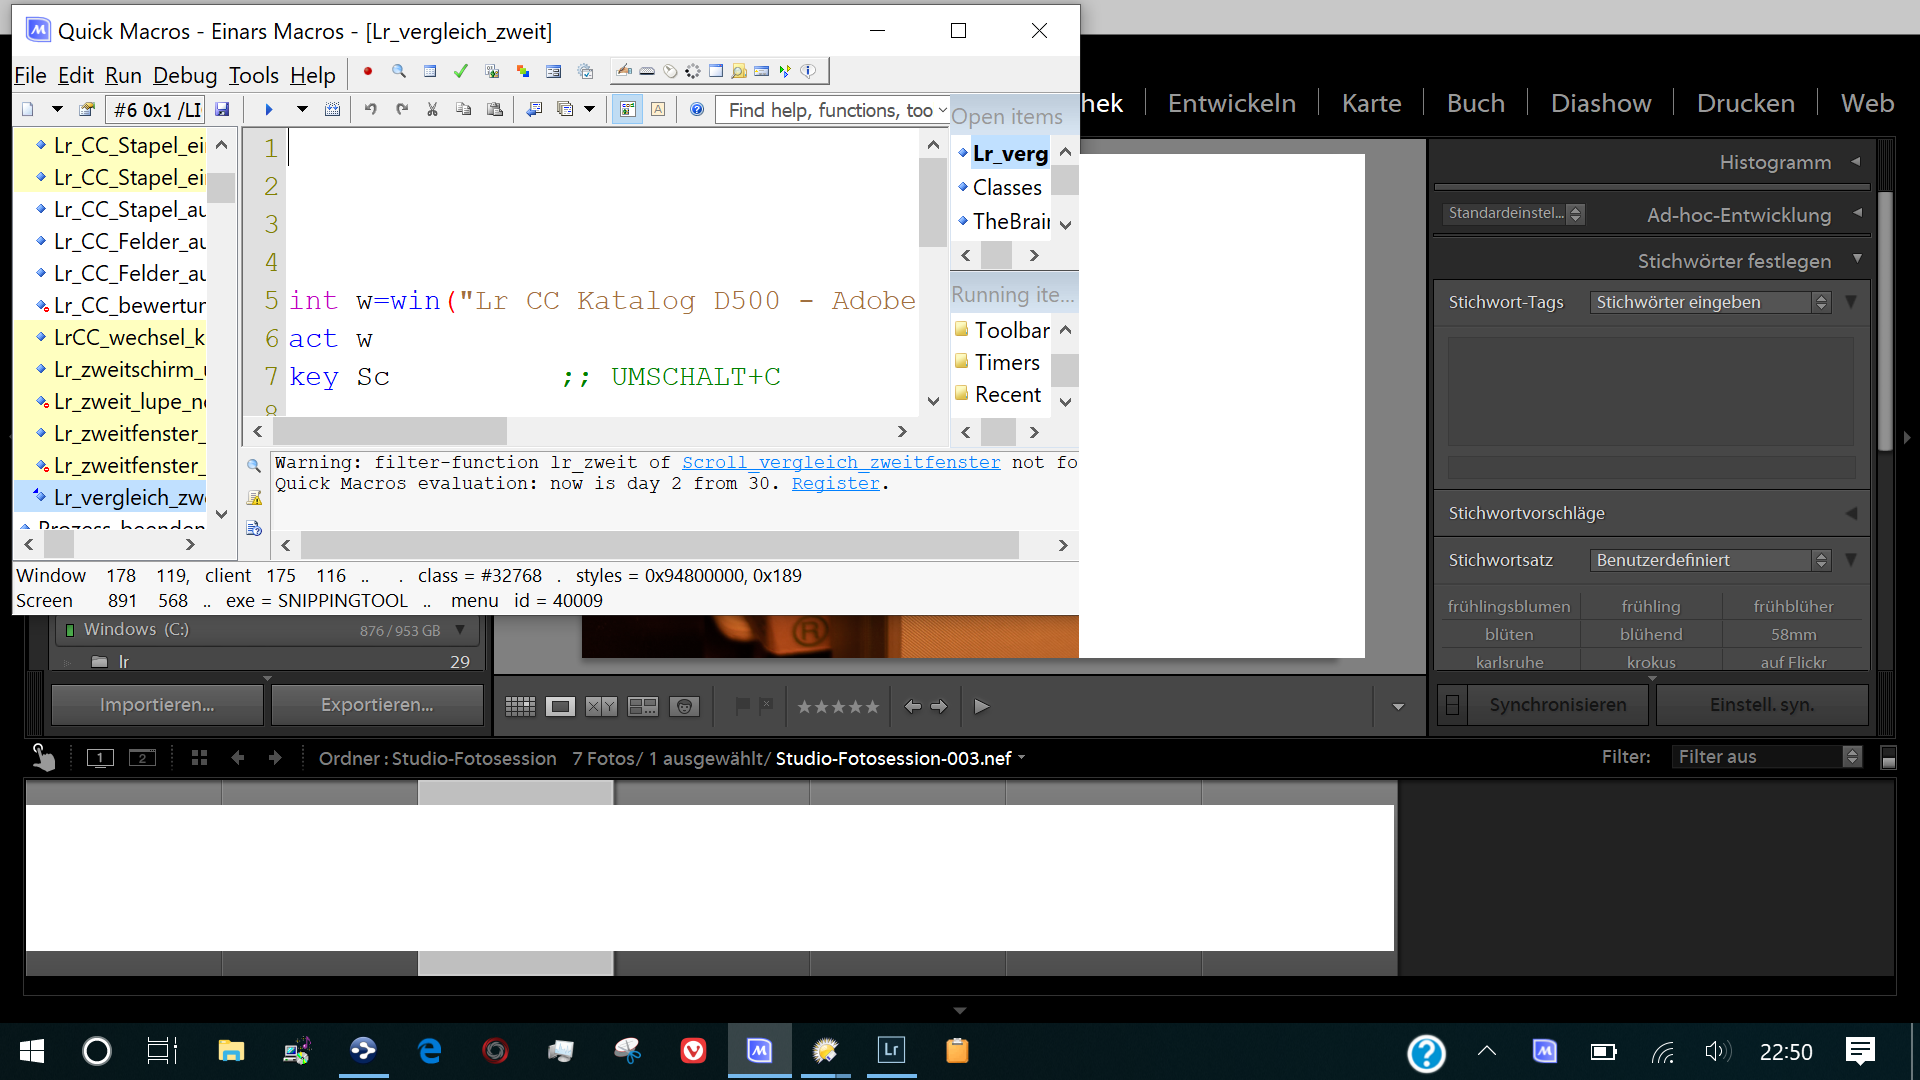Click the blue Run macro play icon
This screenshot has width=1920, height=1080.
[268, 109]
